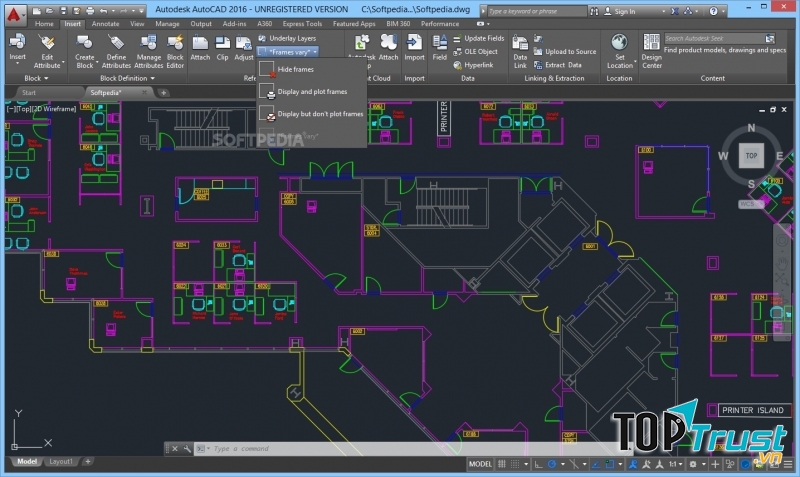Click the Type a keyword or phrase search box
The image size is (800, 477).
536,11
